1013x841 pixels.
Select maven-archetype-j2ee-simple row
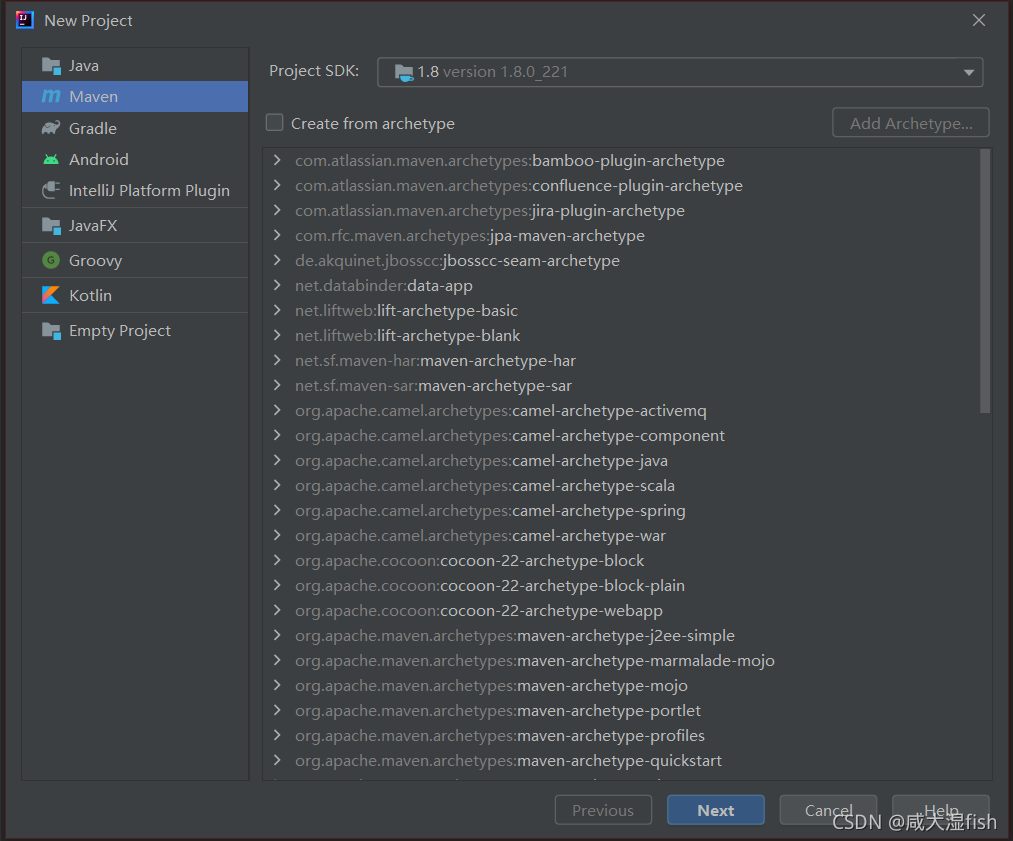(x=620, y=636)
